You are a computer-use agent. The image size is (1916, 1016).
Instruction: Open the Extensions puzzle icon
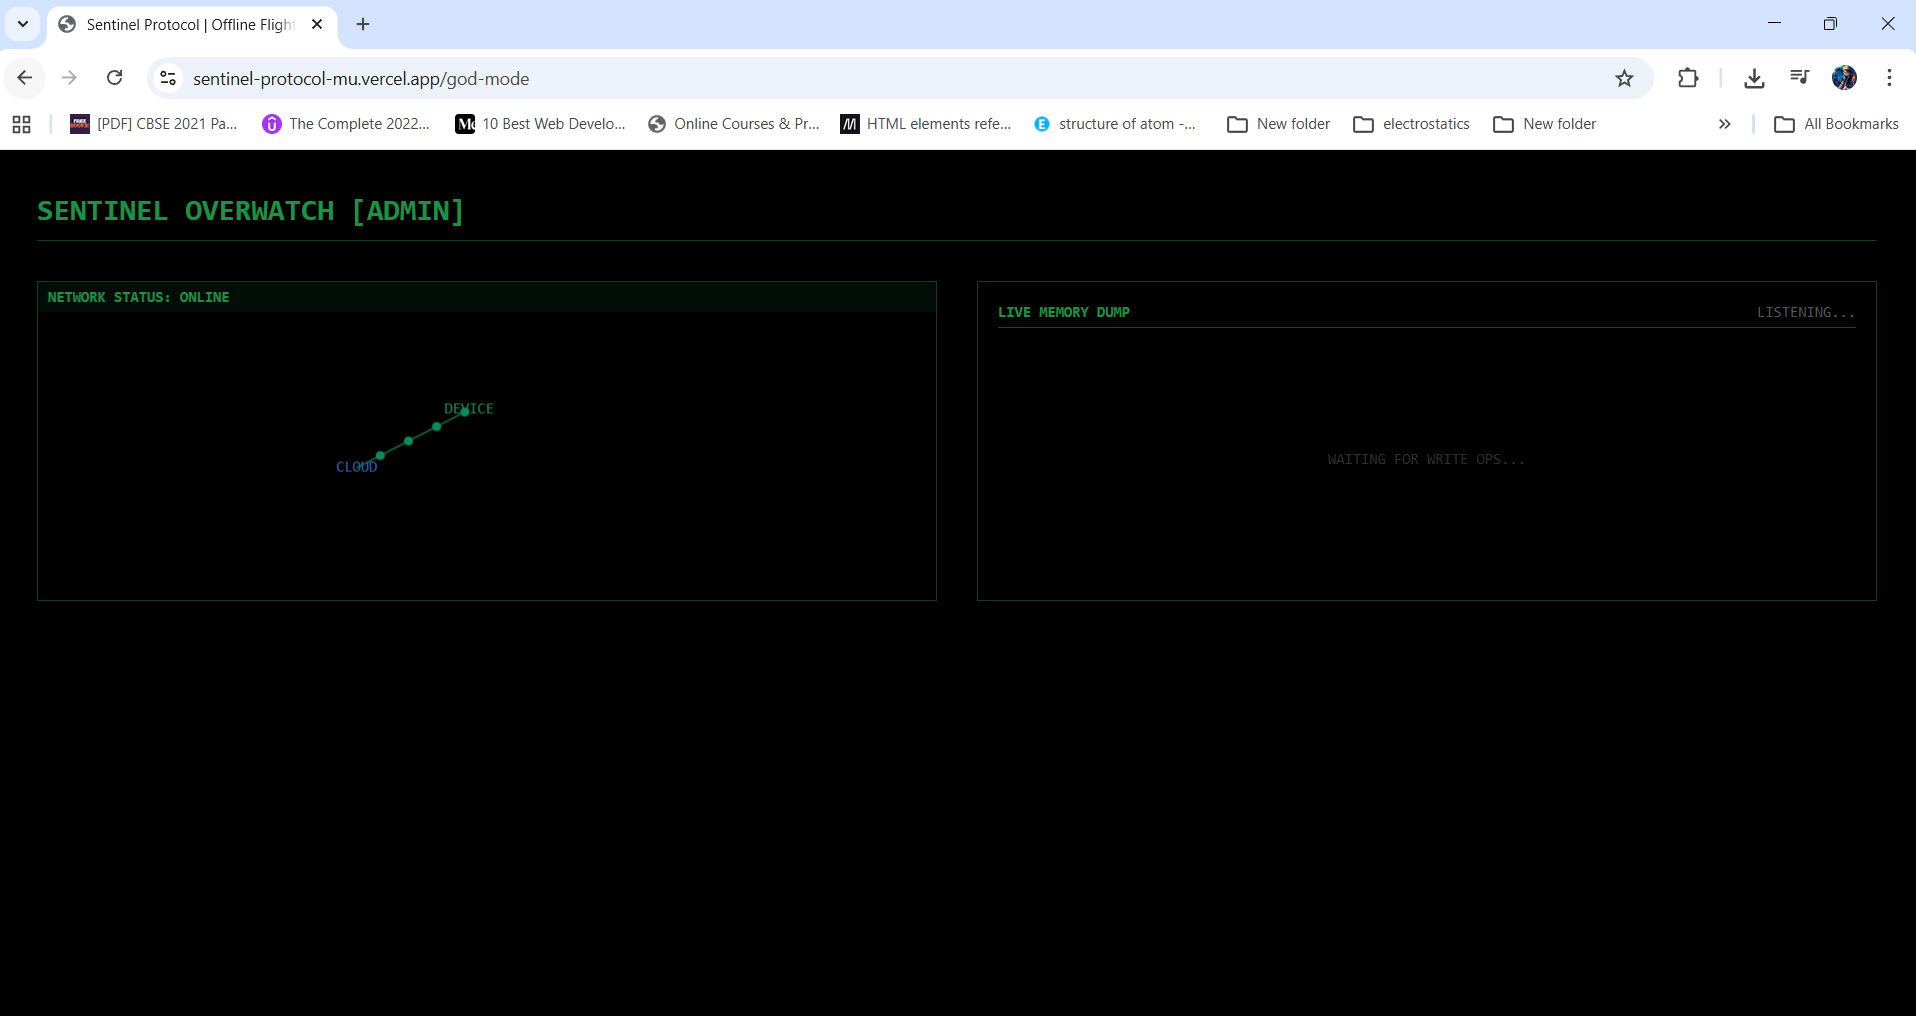click(1688, 78)
